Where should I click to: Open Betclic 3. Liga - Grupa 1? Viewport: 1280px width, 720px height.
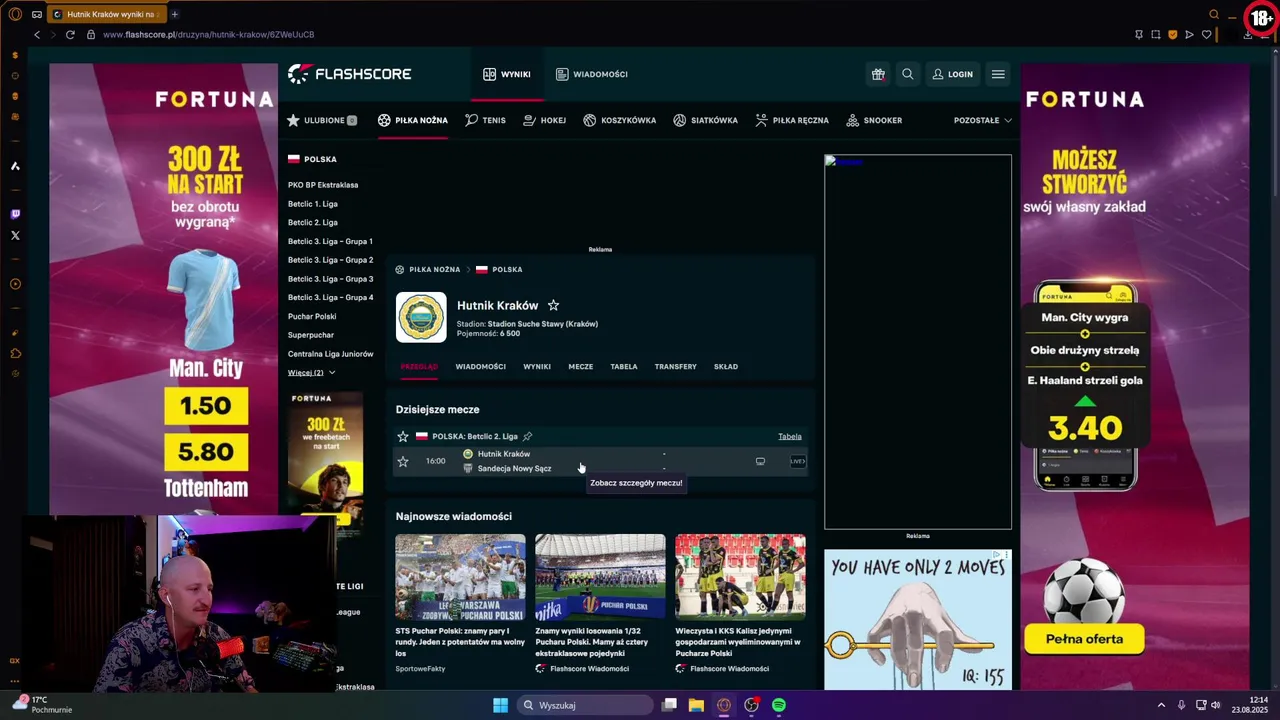point(330,241)
